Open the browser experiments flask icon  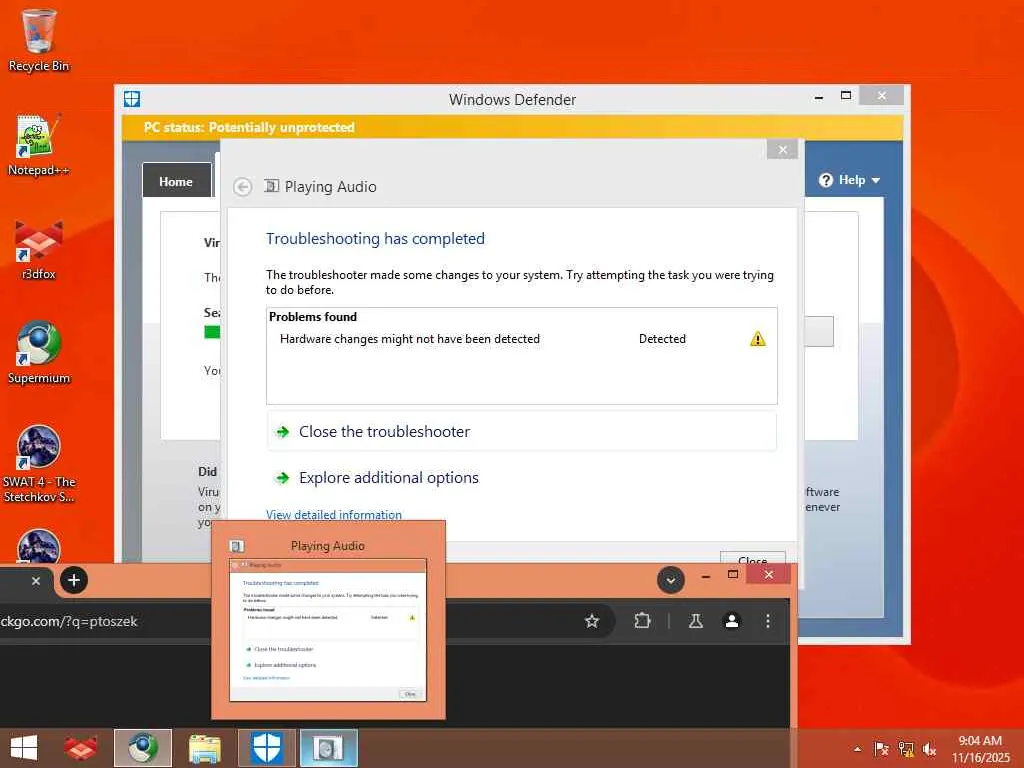click(696, 621)
